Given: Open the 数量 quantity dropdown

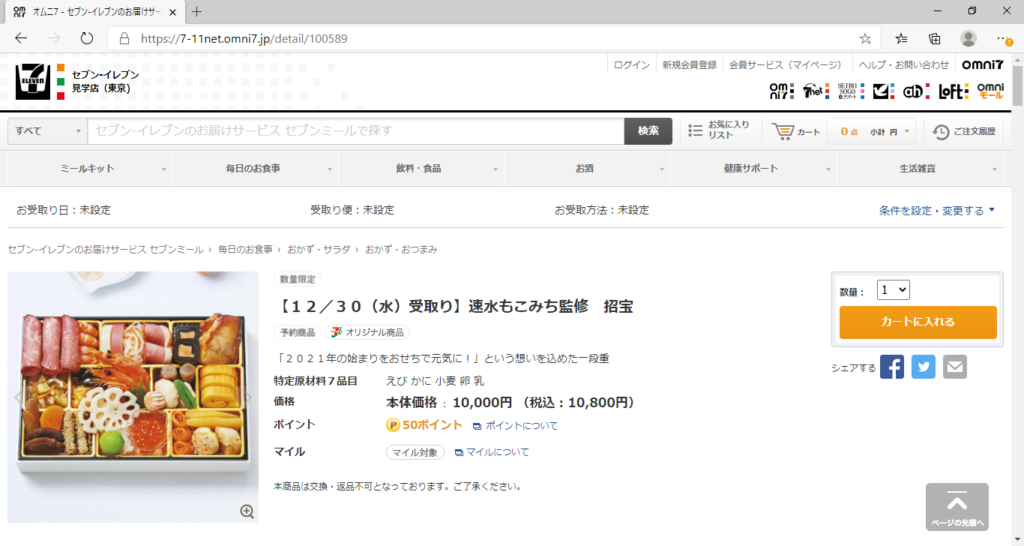Looking at the screenshot, I should tap(893, 290).
